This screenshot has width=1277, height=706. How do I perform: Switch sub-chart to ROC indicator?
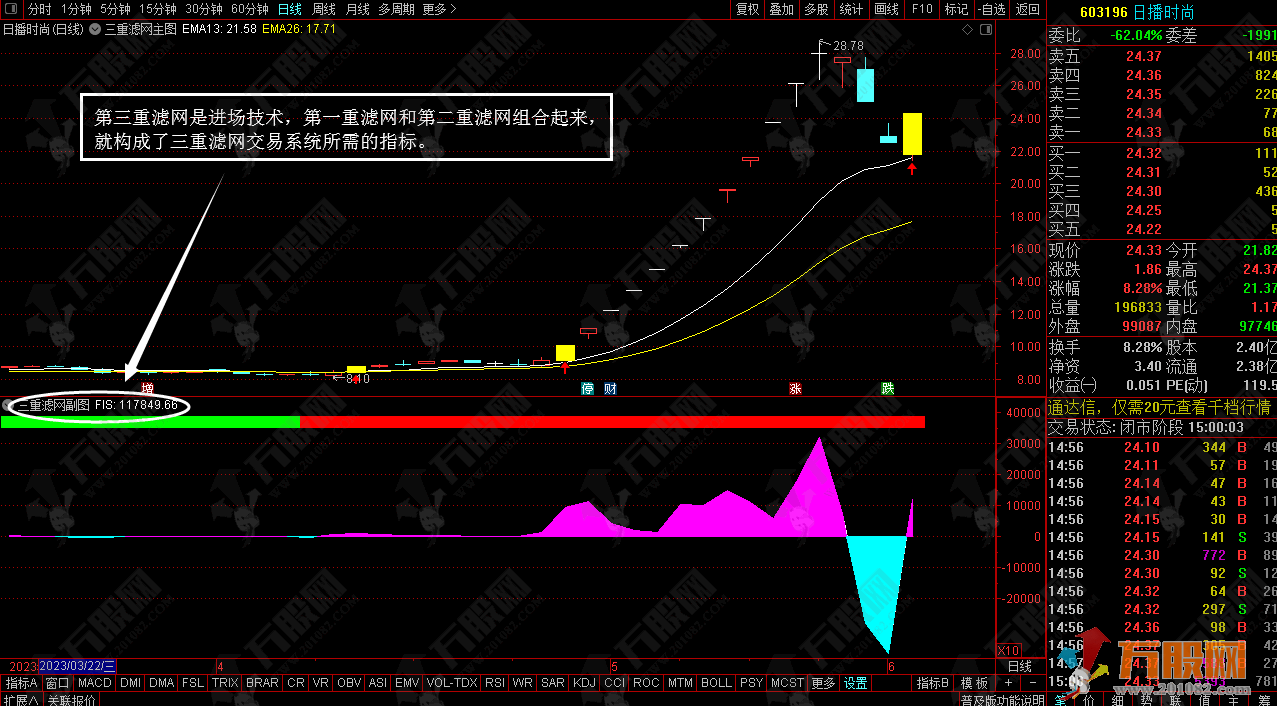(x=646, y=683)
